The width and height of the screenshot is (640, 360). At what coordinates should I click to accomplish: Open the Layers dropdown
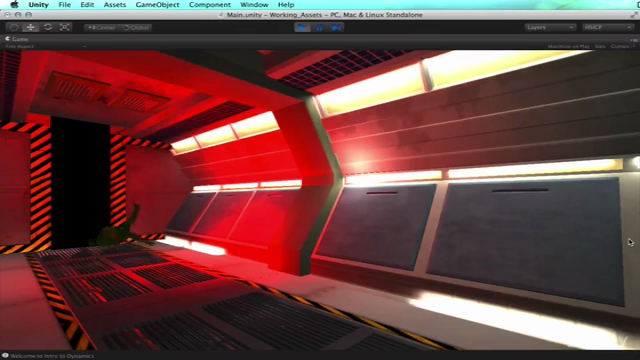[x=550, y=27]
